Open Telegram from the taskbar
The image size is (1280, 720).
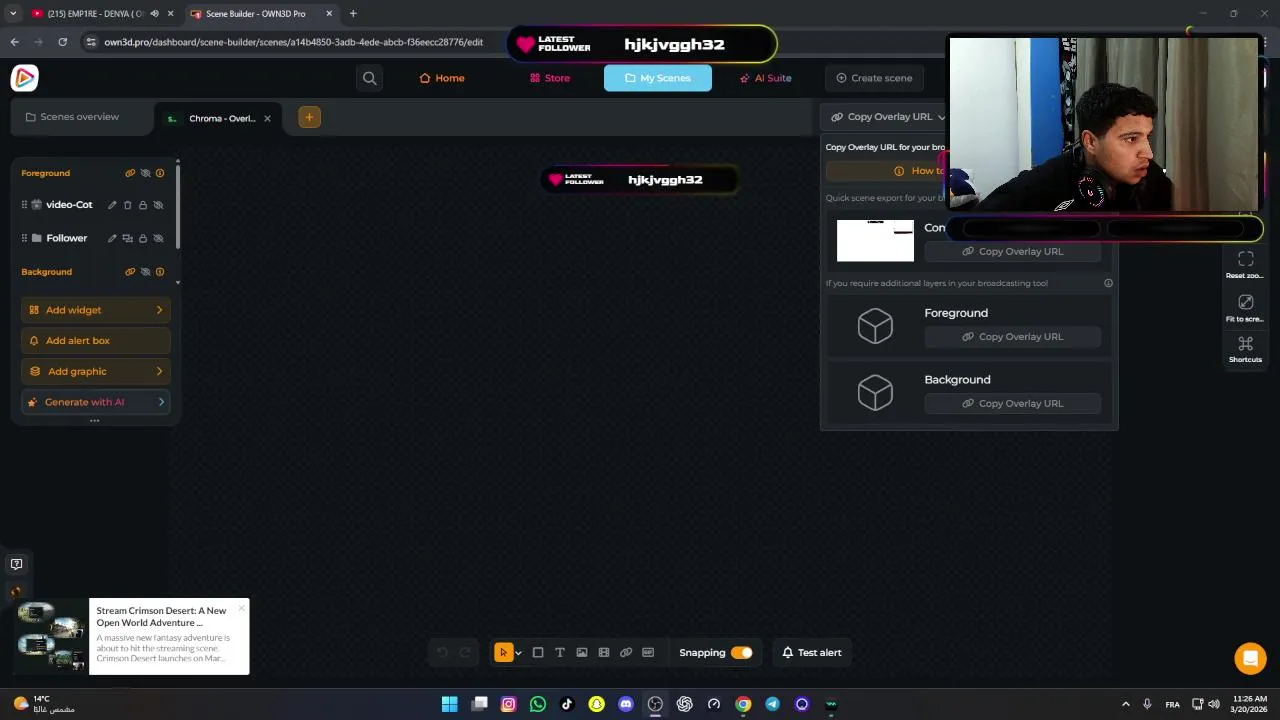pyautogui.click(x=772, y=704)
